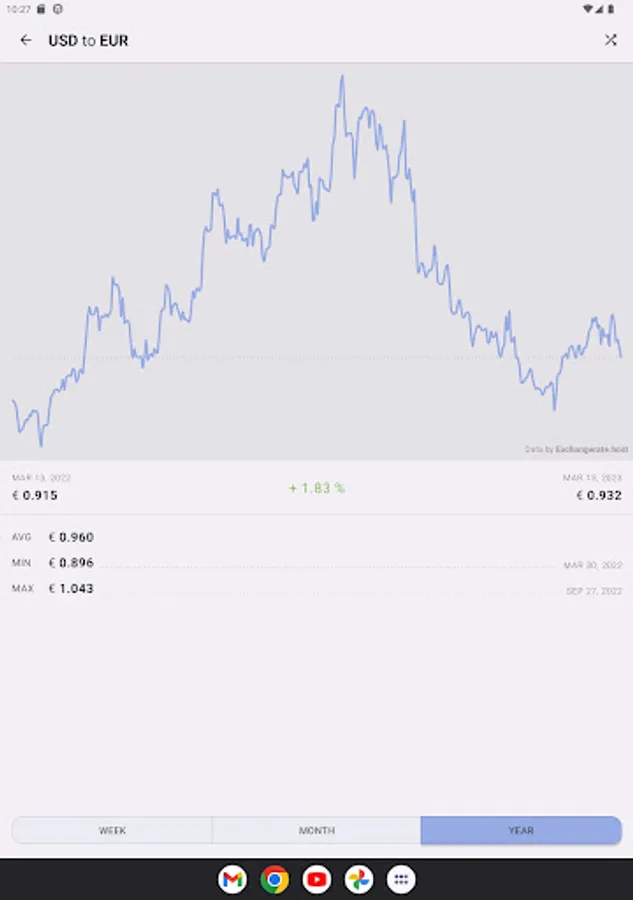Click the USD to EUR title
Screen dimensions: 633x900
coord(88,41)
